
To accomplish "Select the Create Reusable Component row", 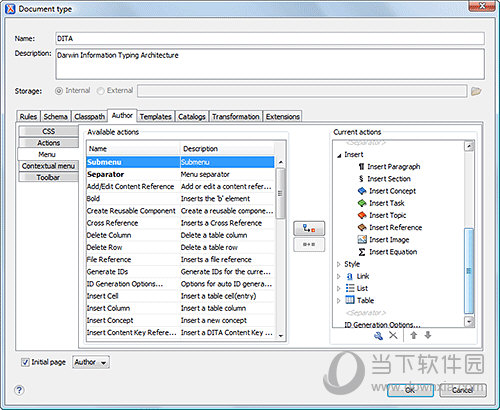I will pos(180,211).
